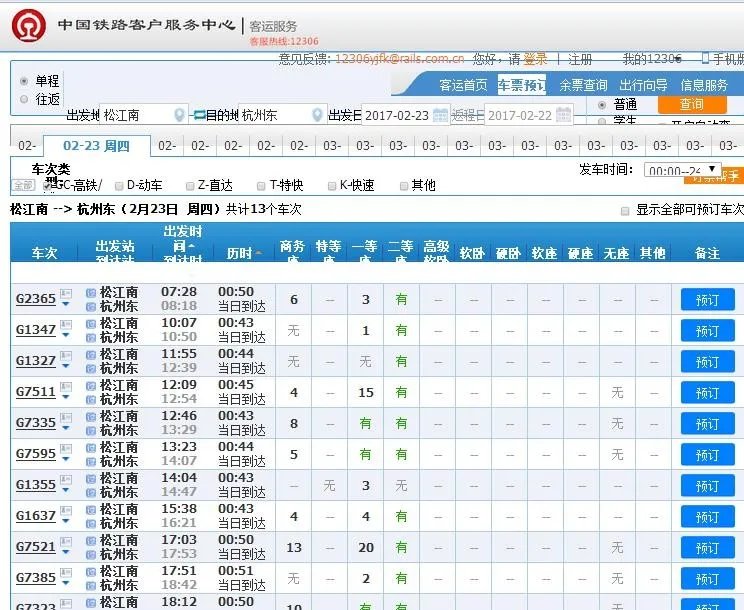Click 松江南 station icon in G1347 row
This screenshot has height=610, width=744.
(x=91, y=324)
